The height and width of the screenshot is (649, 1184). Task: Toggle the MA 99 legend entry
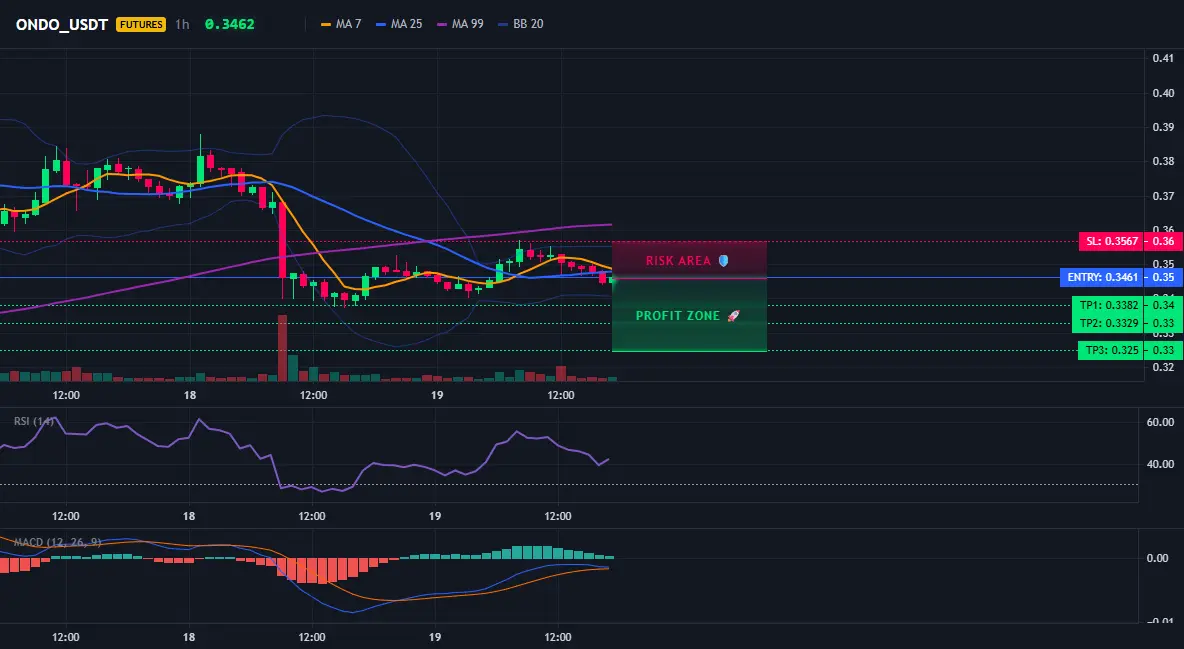[461, 24]
